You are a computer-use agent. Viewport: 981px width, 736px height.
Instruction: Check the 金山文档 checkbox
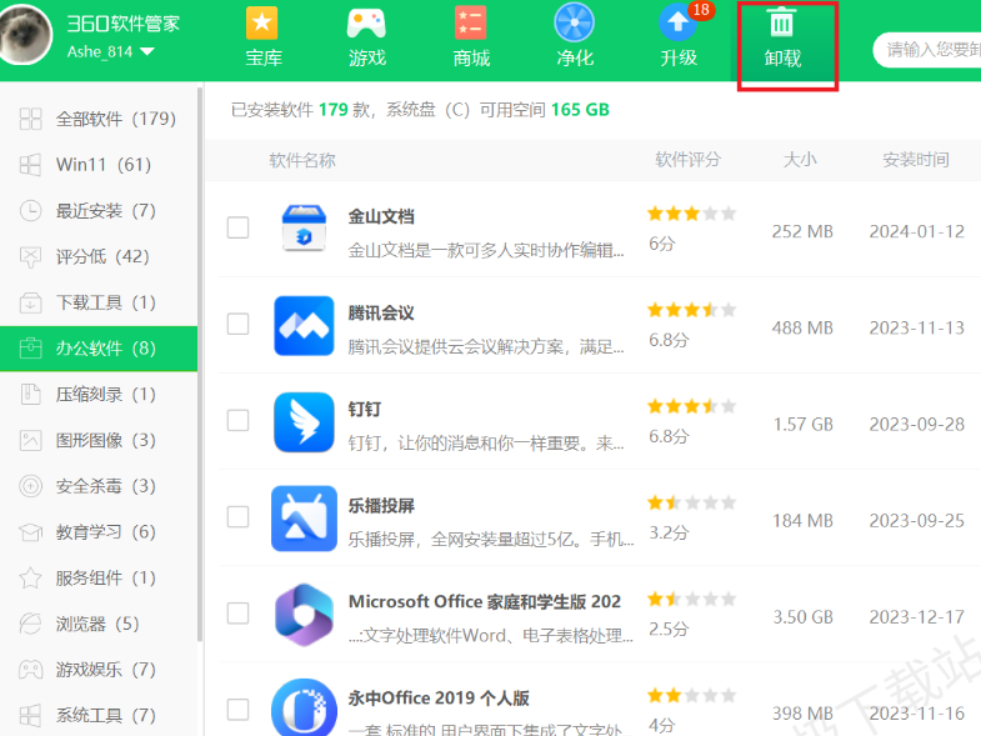238,228
